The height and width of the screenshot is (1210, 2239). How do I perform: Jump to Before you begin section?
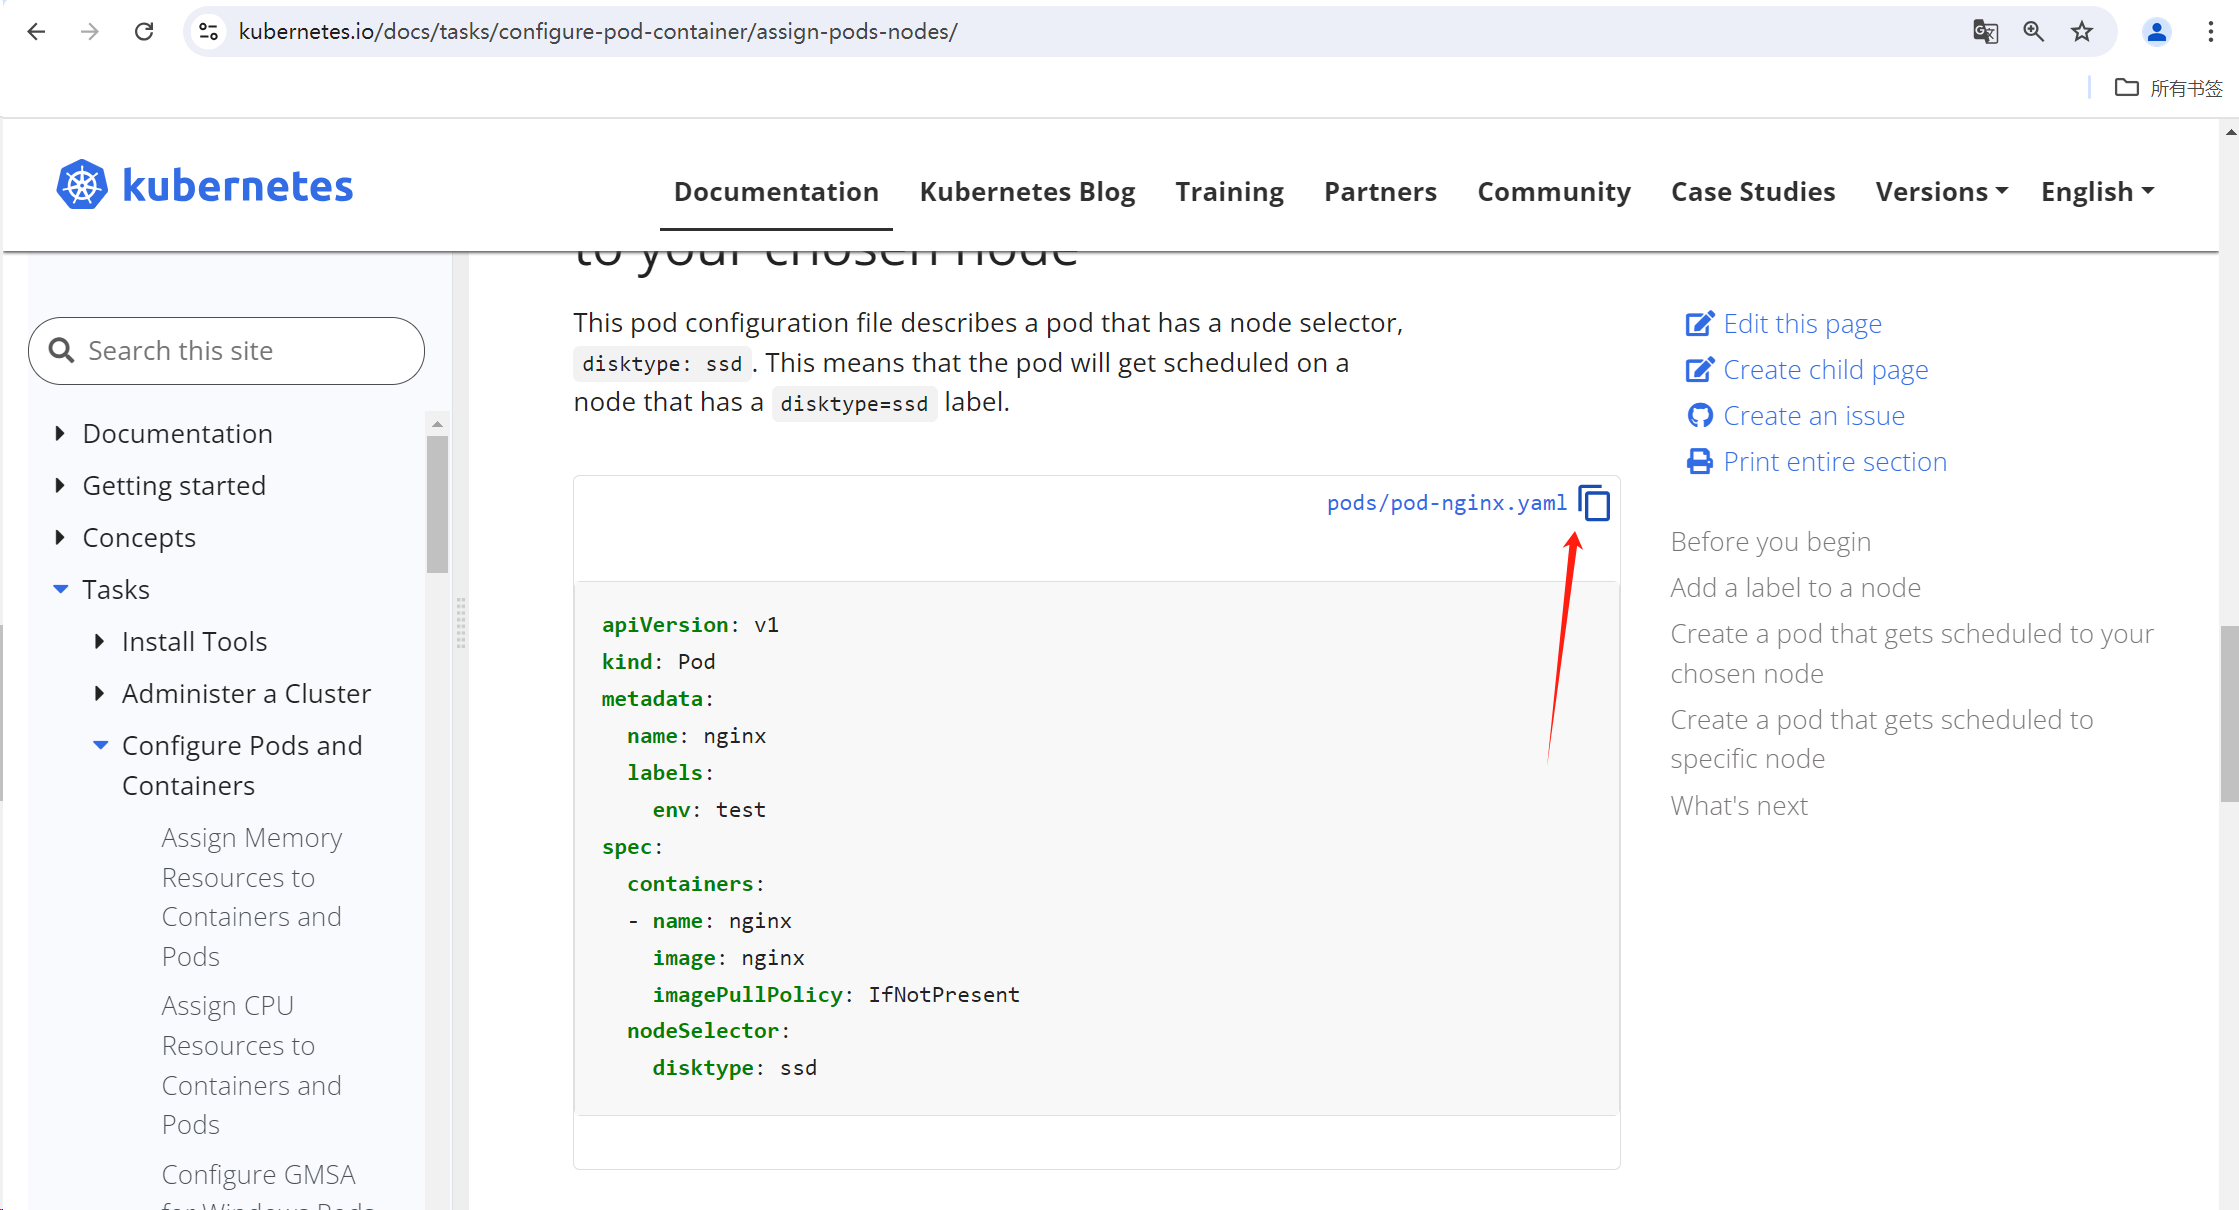click(1770, 541)
